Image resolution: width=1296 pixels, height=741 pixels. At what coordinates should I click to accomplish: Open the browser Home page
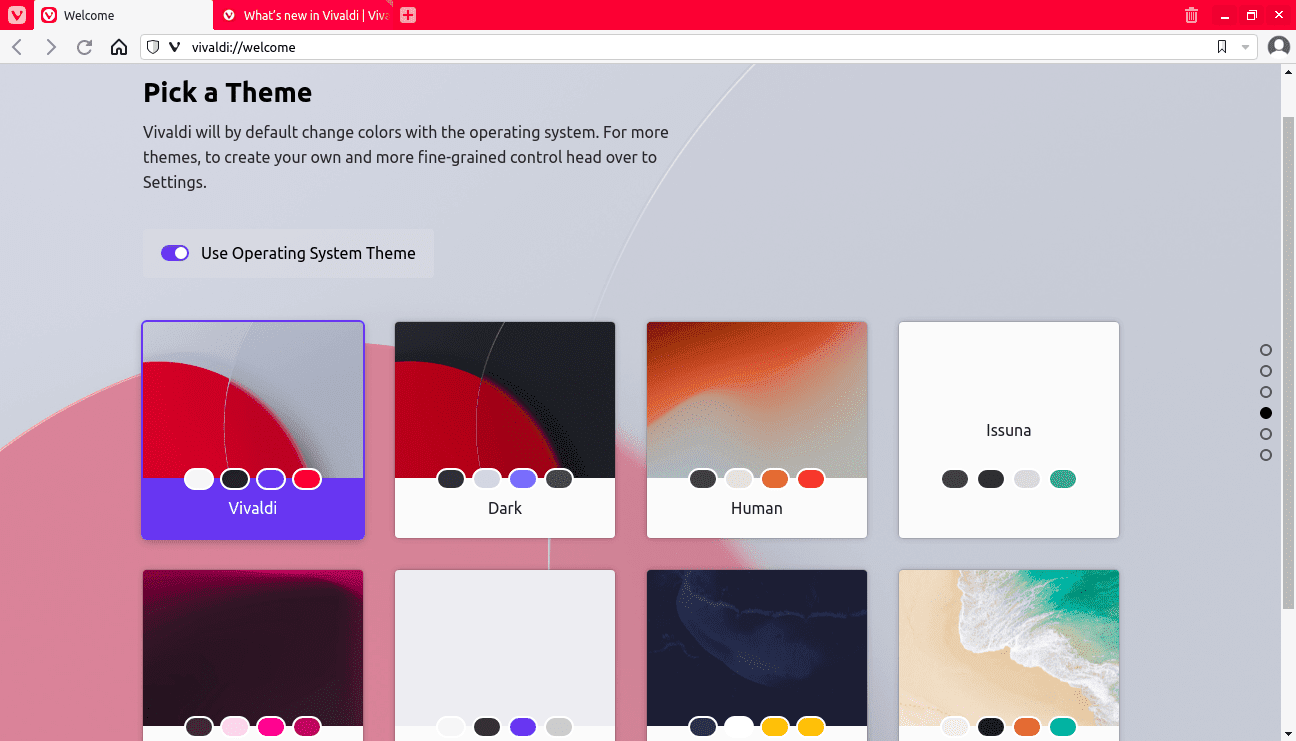pos(118,46)
